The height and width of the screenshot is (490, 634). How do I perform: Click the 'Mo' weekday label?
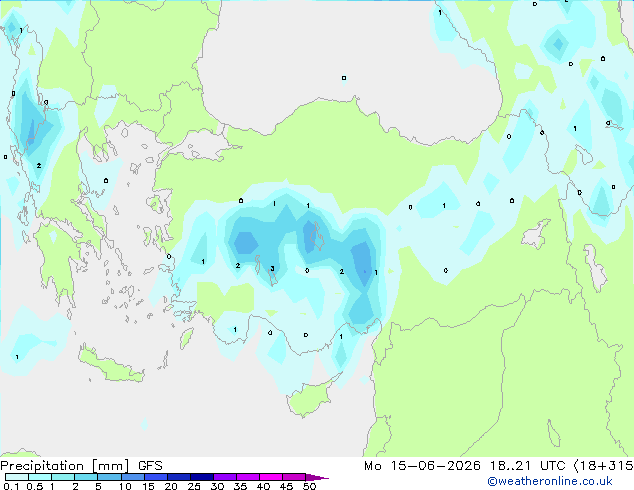point(372,466)
